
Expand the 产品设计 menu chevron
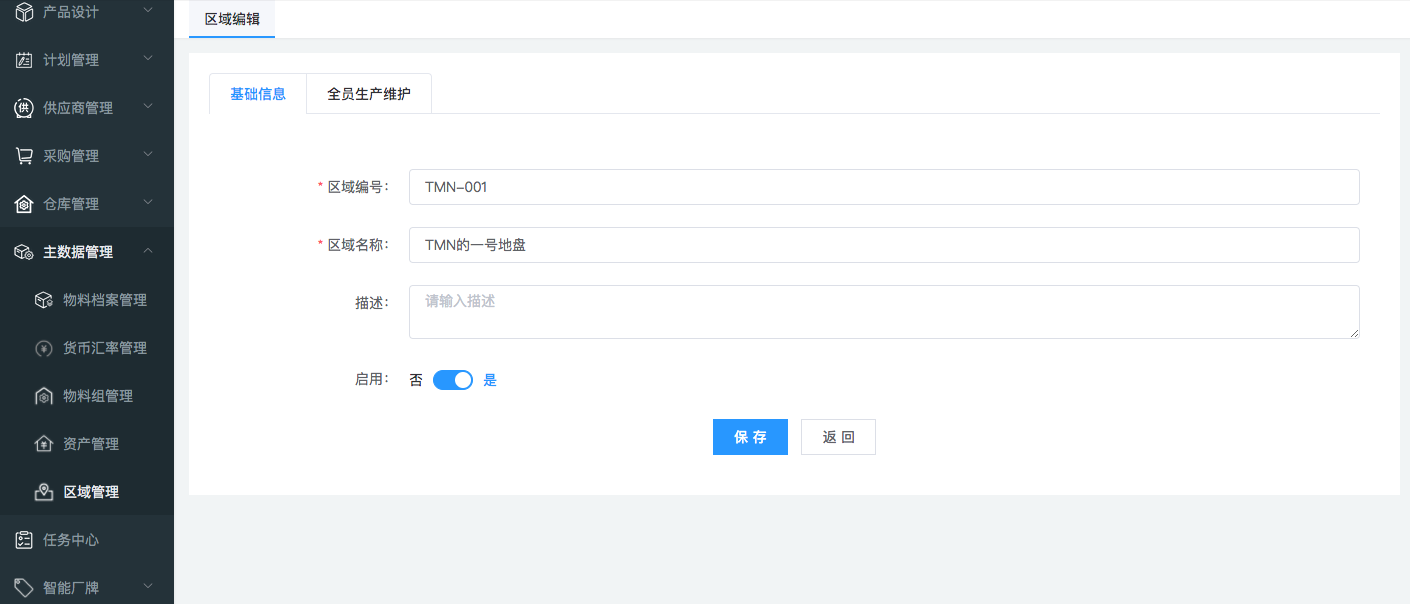click(x=148, y=11)
